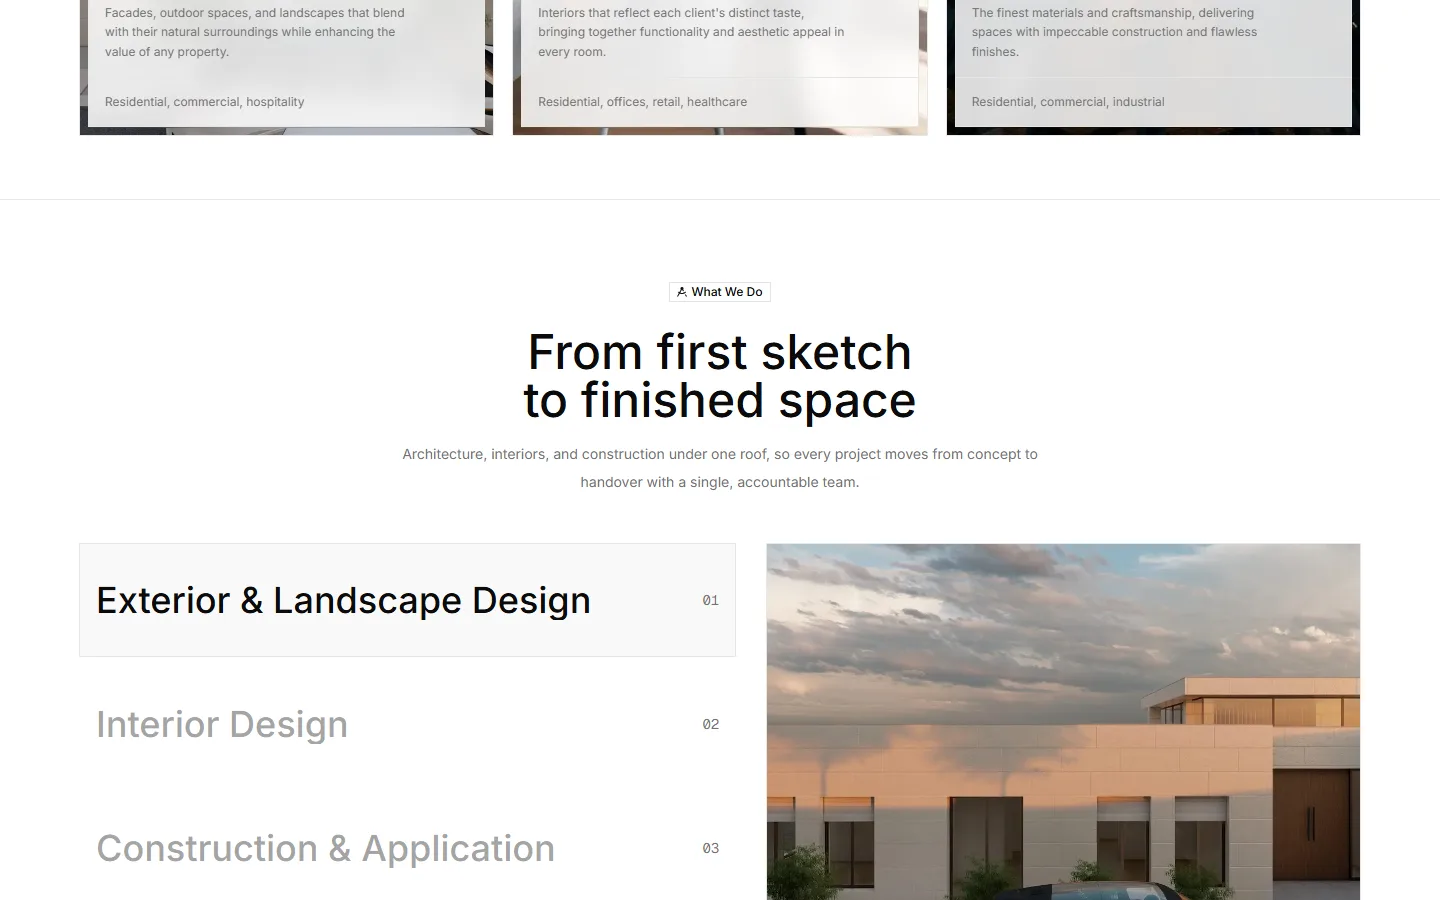Click the 'The finest materials and craftsmanship' description
The image size is (1440, 900).
tap(1114, 32)
